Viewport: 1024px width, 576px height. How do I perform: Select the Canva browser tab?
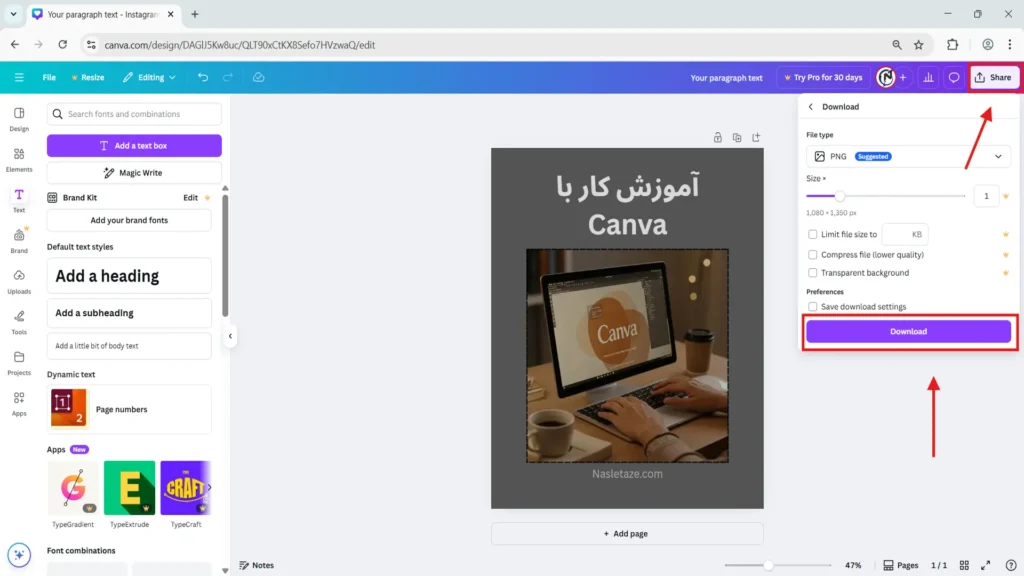[x=103, y=14]
